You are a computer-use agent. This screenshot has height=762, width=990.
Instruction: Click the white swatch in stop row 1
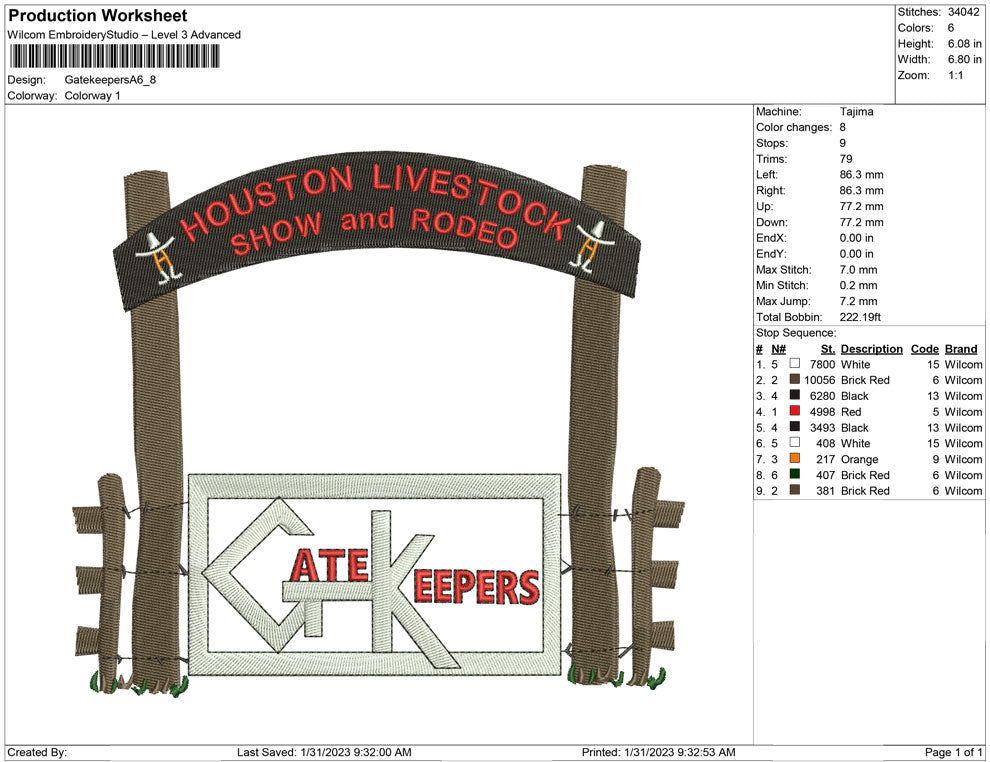[795, 364]
